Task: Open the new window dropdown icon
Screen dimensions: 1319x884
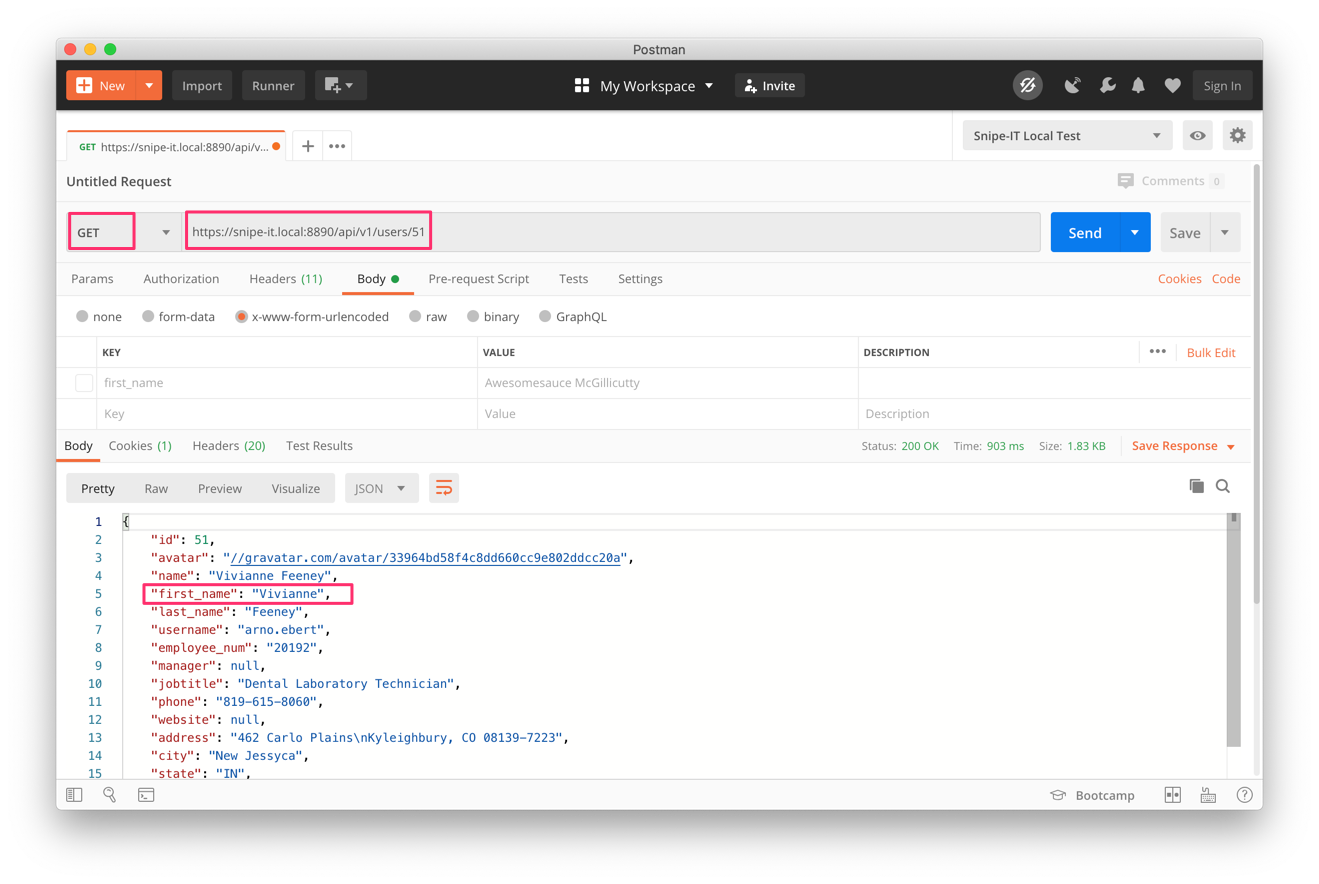Action: point(340,85)
